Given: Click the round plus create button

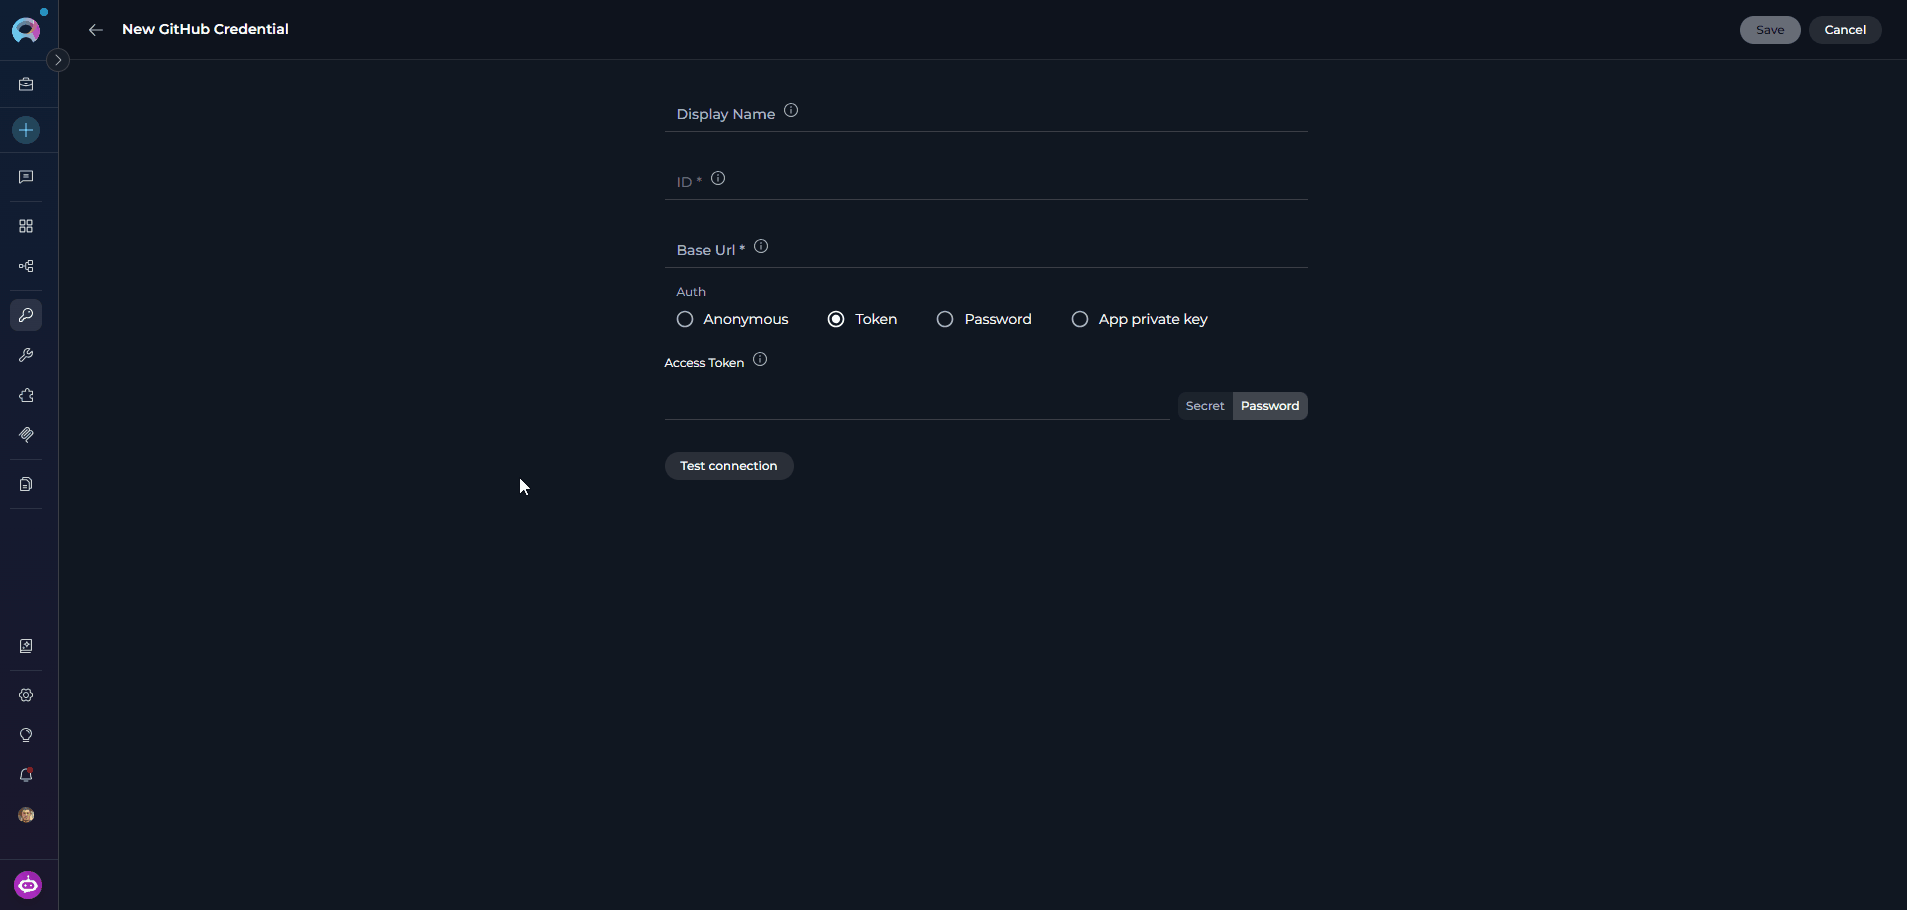Looking at the screenshot, I should (26, 130).
